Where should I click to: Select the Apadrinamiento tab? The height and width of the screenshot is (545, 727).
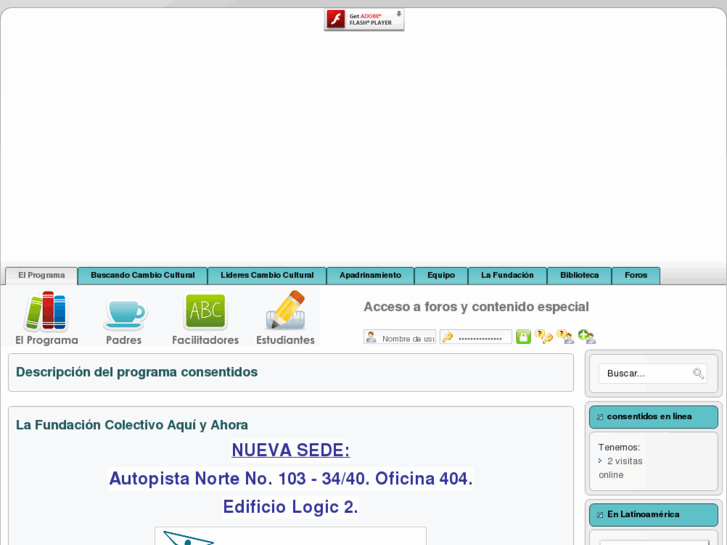pos(370,276)
